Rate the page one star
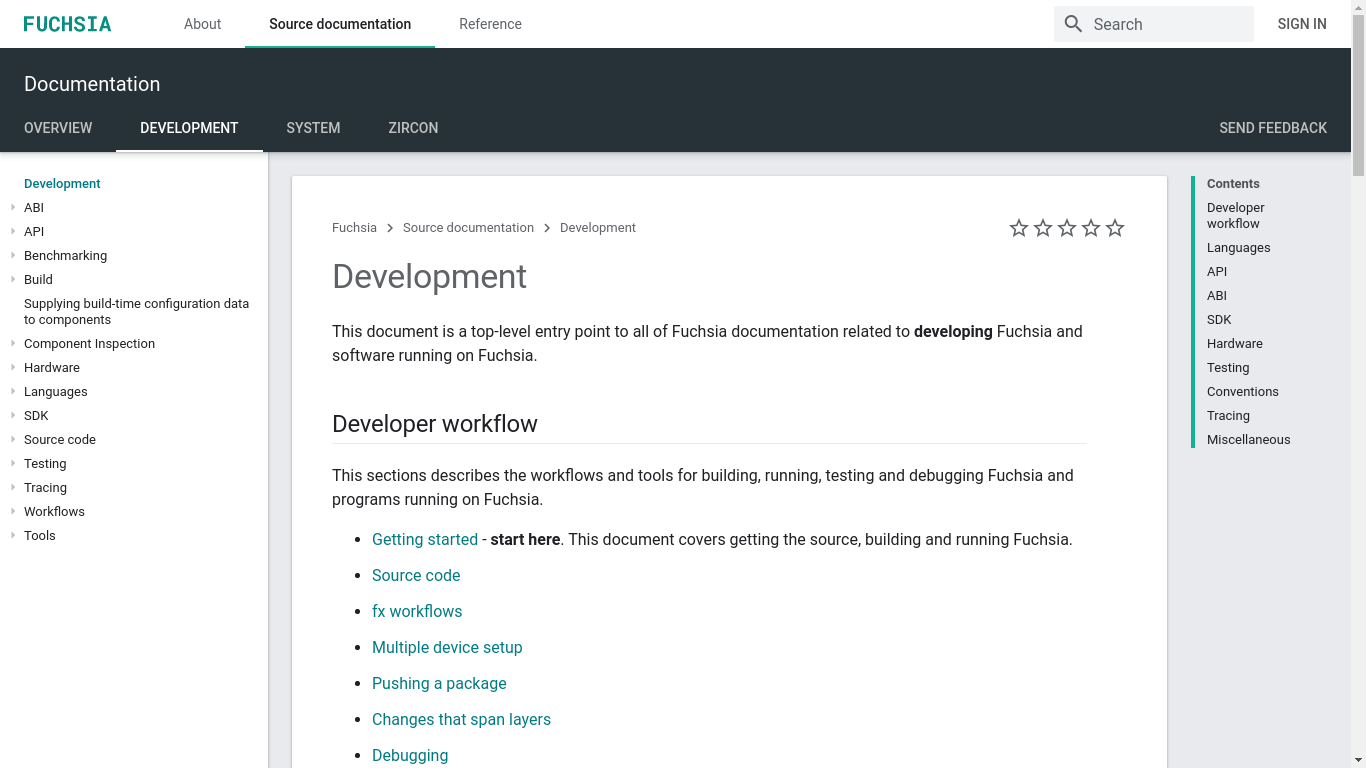Image resolution: width=1366 pixels, height=768 pixels. pyautogui.click(x=1019, y=228)
